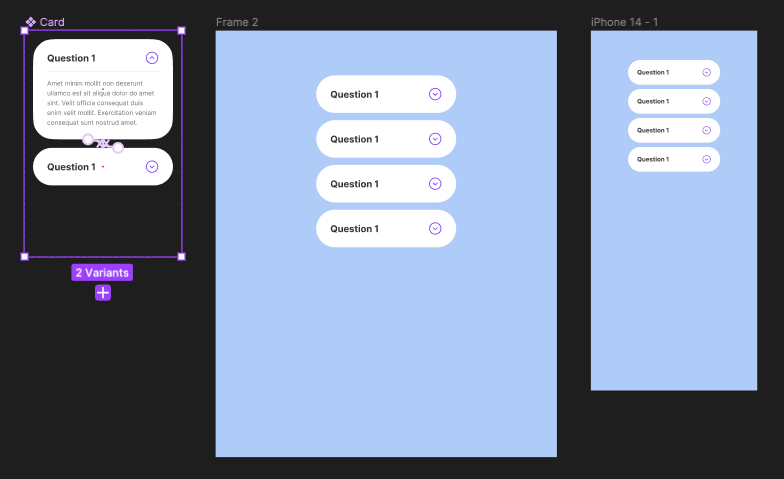Screen dimensions: 784x479
Task: Expand third Question 1 chevron in iPhone 14 frame
Action: click(706, 130)
